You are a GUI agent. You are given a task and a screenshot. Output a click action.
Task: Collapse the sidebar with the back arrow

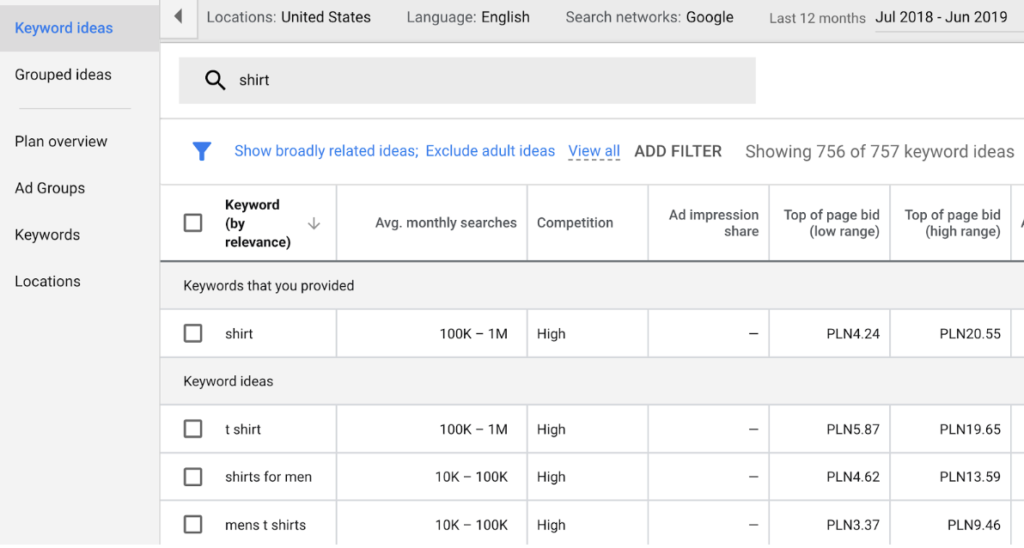(x=178, y=17)
